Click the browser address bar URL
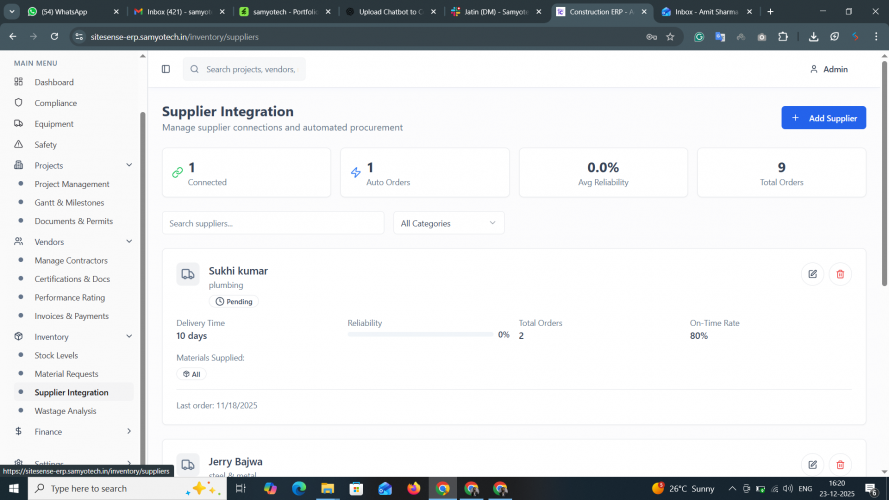The height and width of the screenshot is (500, 889). point(175,37)
